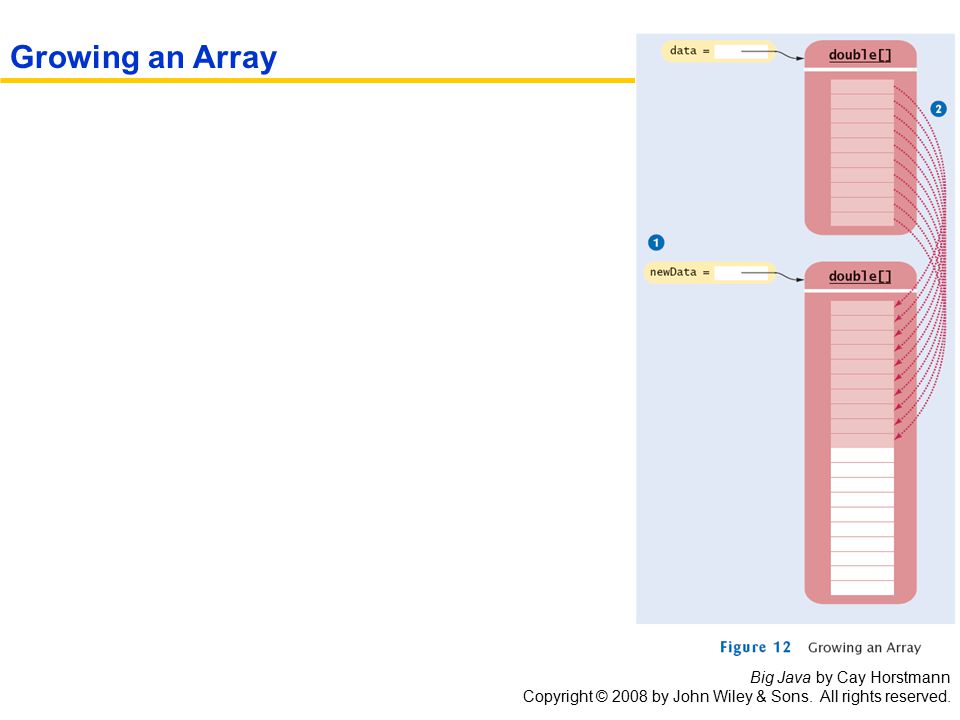Click the lower 'double[]' array header

click(860, 276)
